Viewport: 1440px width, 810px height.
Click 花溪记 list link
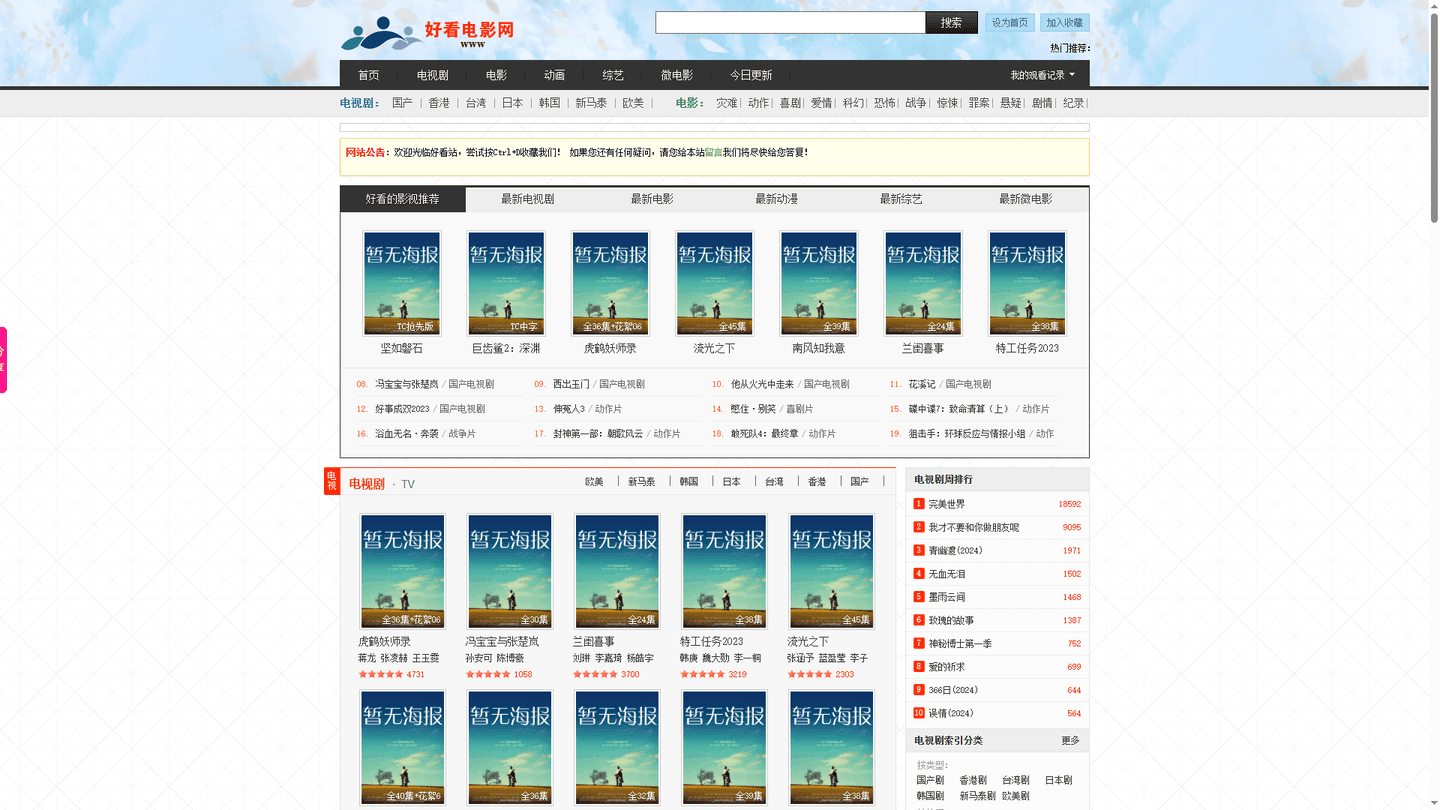pos(922,384)
